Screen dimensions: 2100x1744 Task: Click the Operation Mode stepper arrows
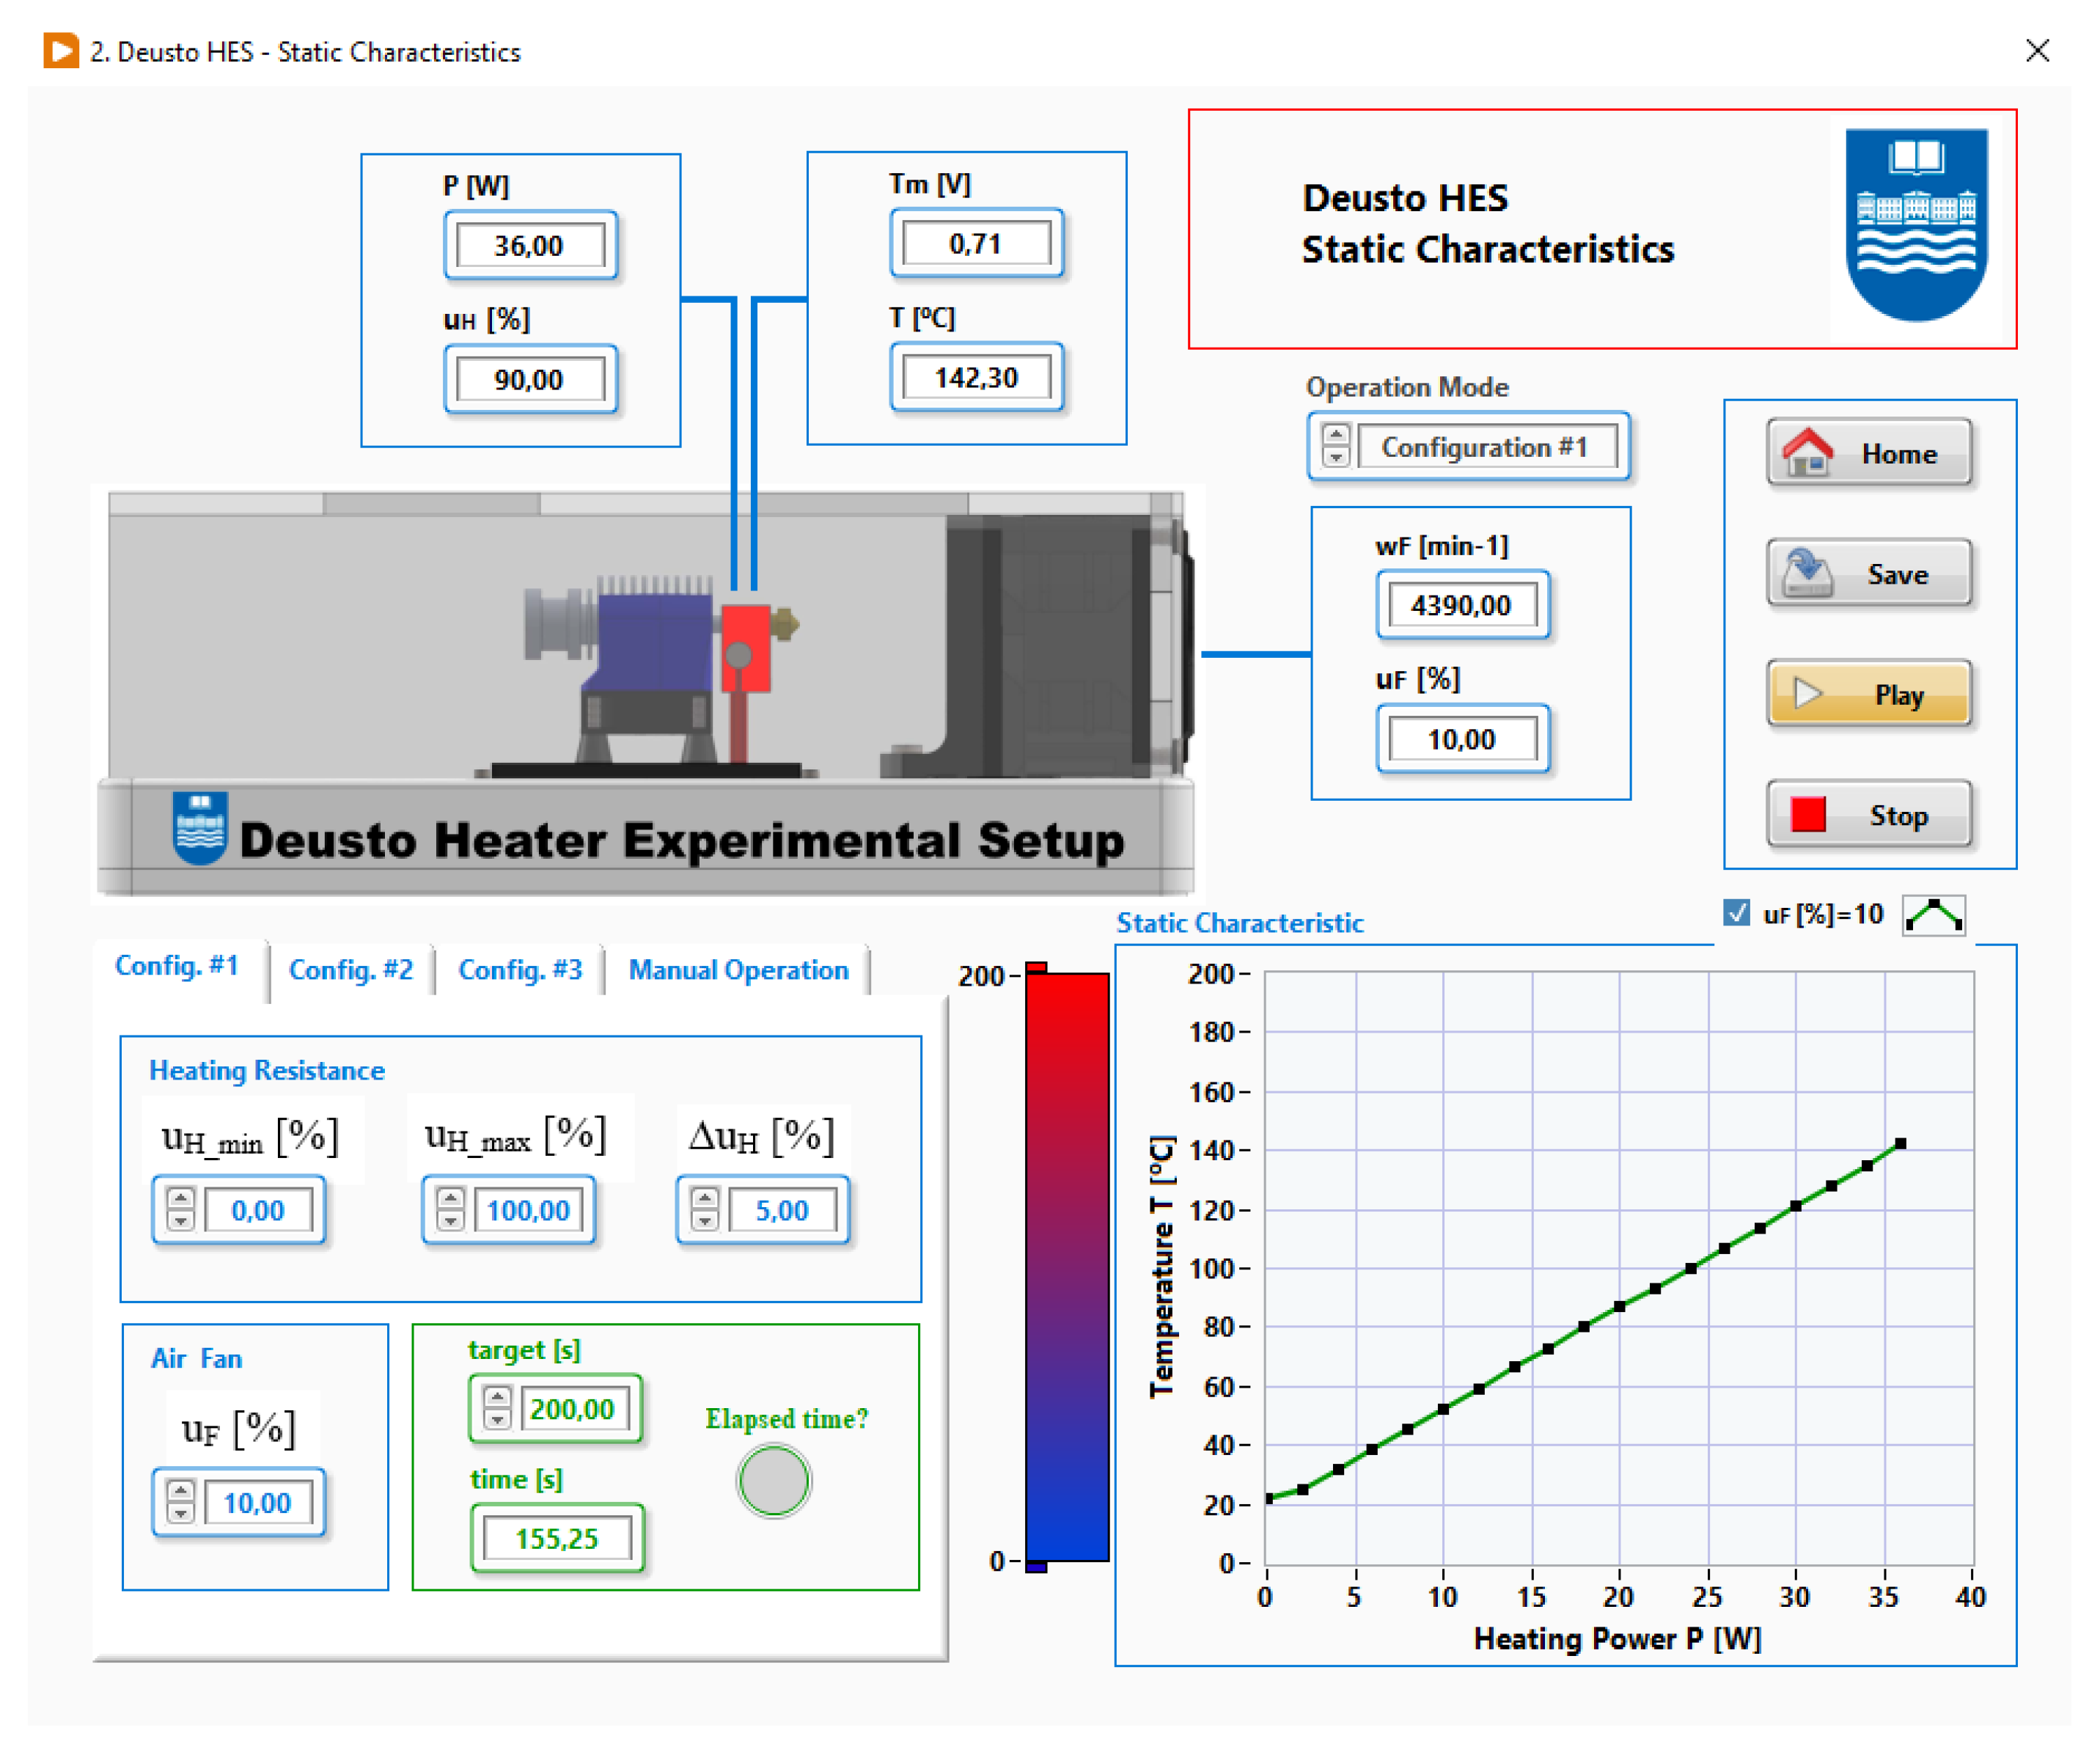[1335, 446]
